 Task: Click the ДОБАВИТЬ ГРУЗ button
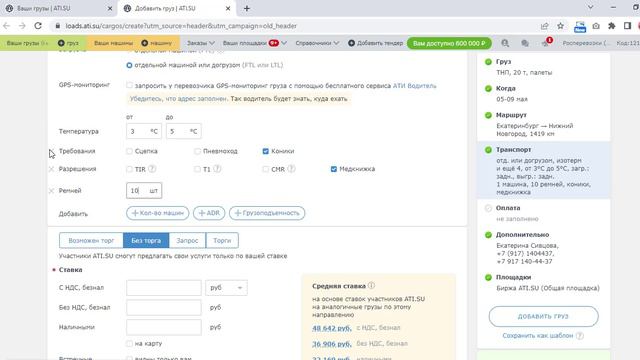543,316
